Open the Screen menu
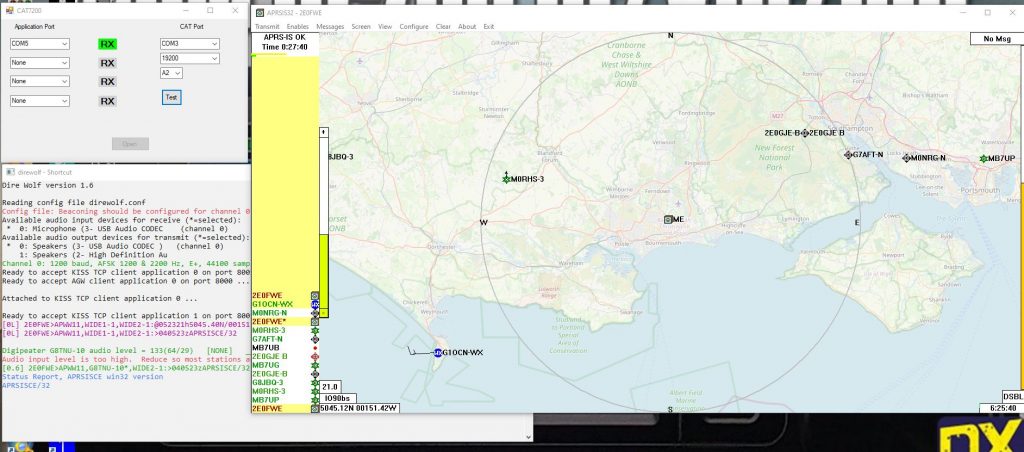The width and height of the screenshot is (1024, 452). pyautogui.click(x=361, y=27)
